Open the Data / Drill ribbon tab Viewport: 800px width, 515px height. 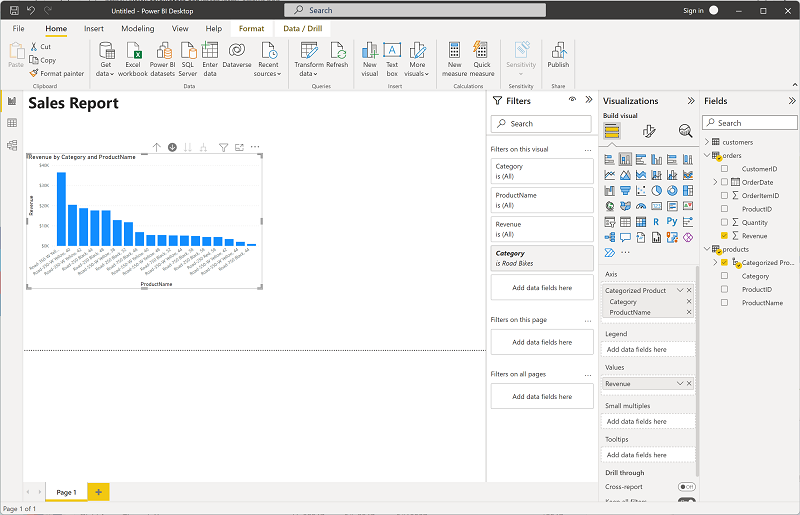click(x=303, y=29)
